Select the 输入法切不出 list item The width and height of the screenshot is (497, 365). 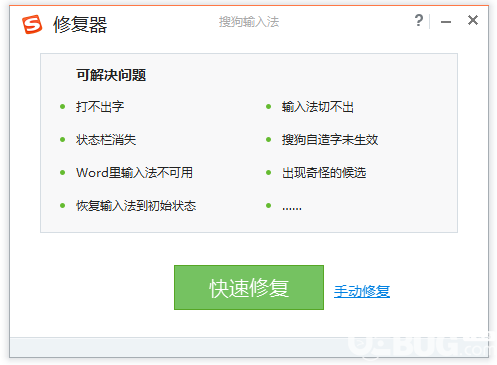pos(317,107)
